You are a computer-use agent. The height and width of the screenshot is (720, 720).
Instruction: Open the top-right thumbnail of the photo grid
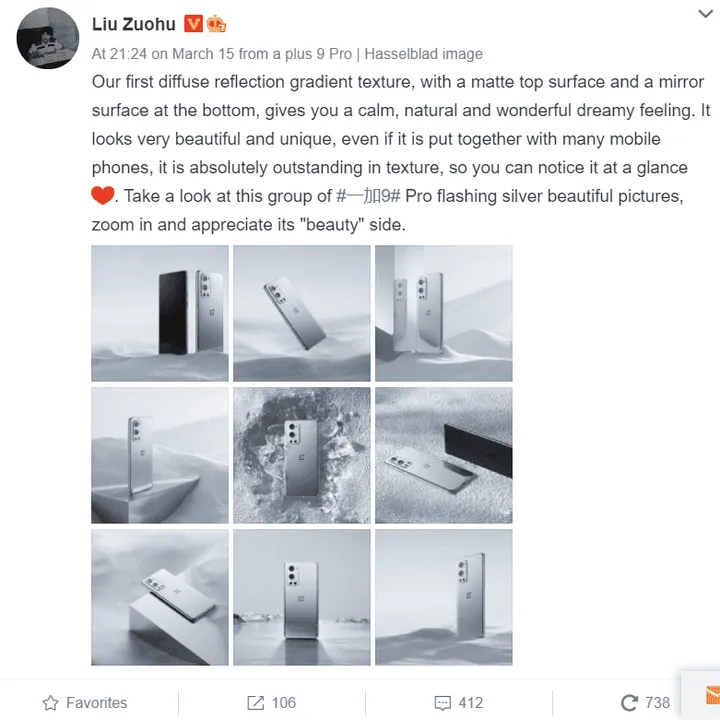(x=444, y=313)
